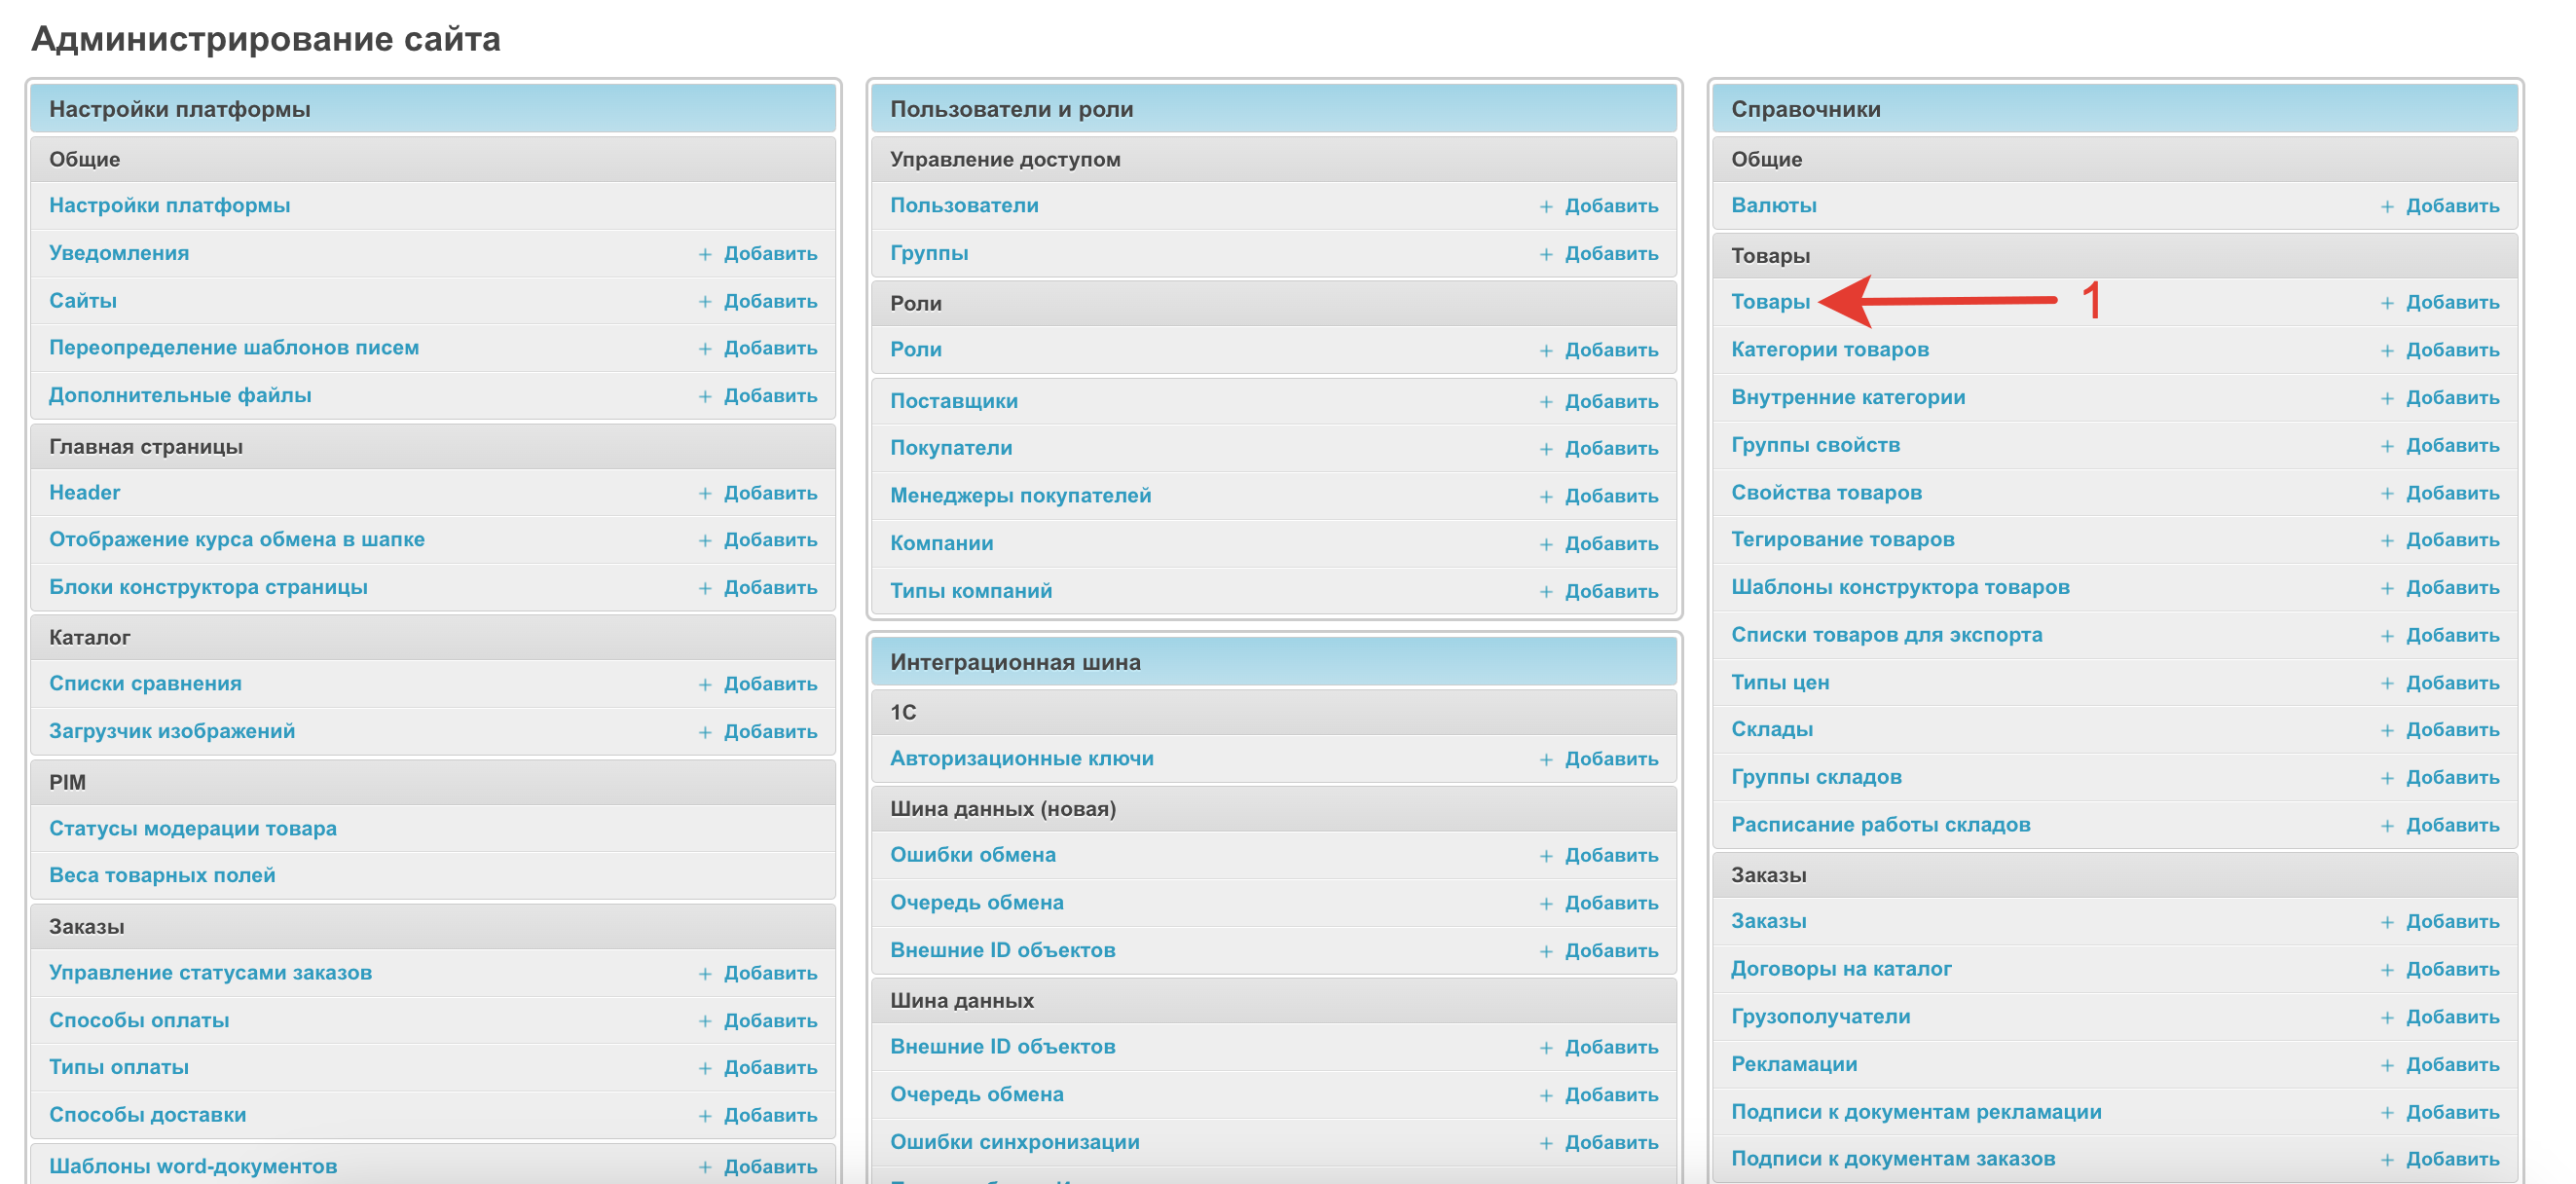Click the plus icon beside Склады

pyautogui.click(x=2386, y=730)
